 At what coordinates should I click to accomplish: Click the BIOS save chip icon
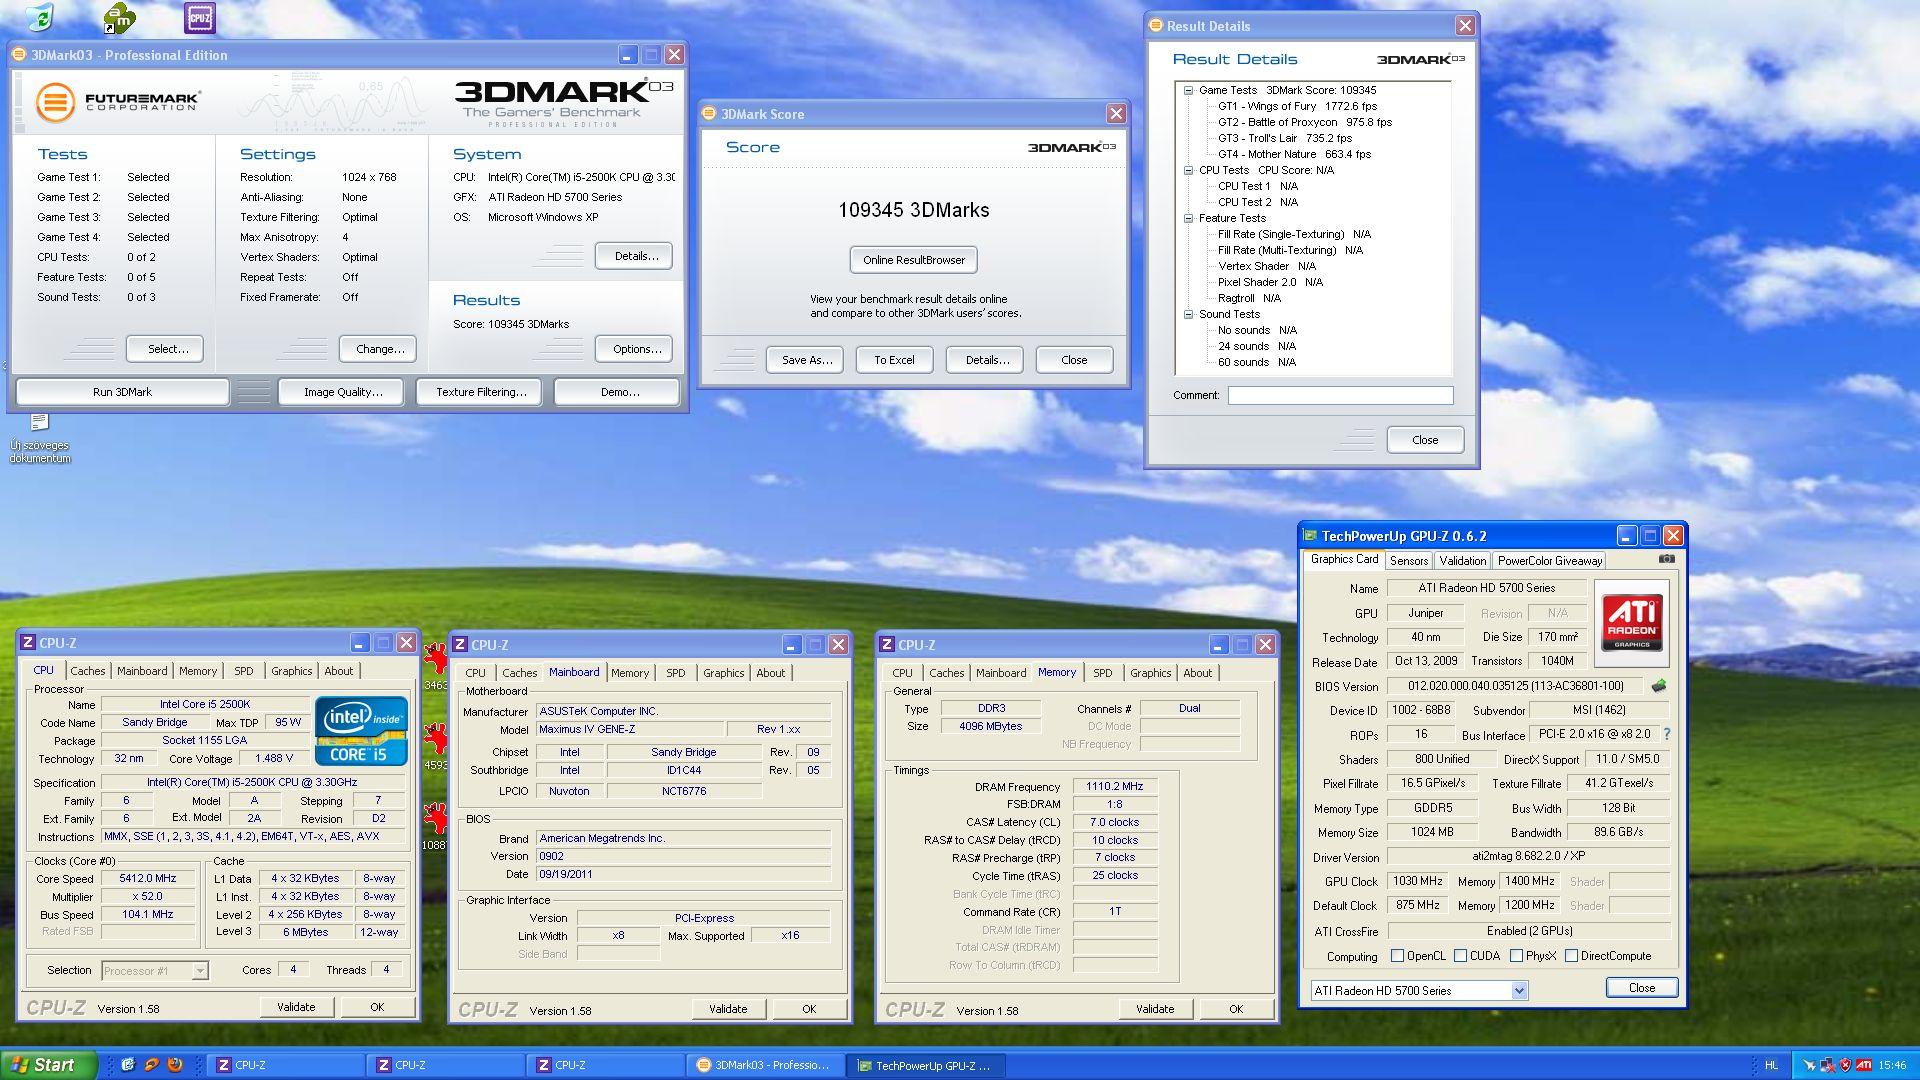pos(1658,686)
